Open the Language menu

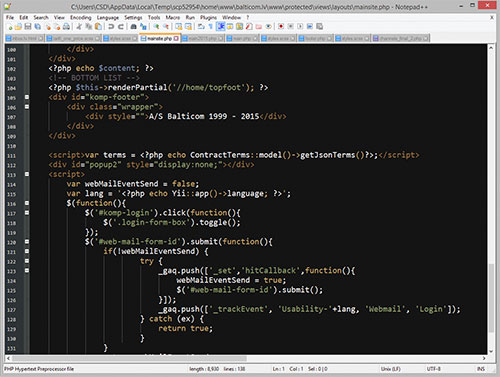click(x=108, y=17)
